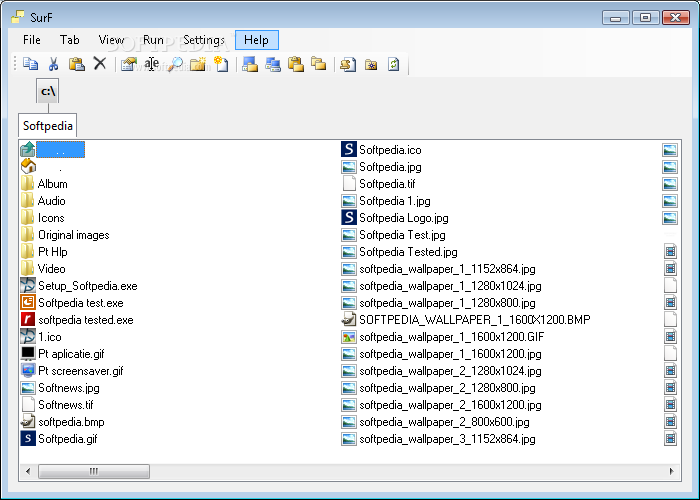The width and height of the screenshot is (700, 500).
Task: Select the file Softpedia.tif
Action: tap(387, 183)
